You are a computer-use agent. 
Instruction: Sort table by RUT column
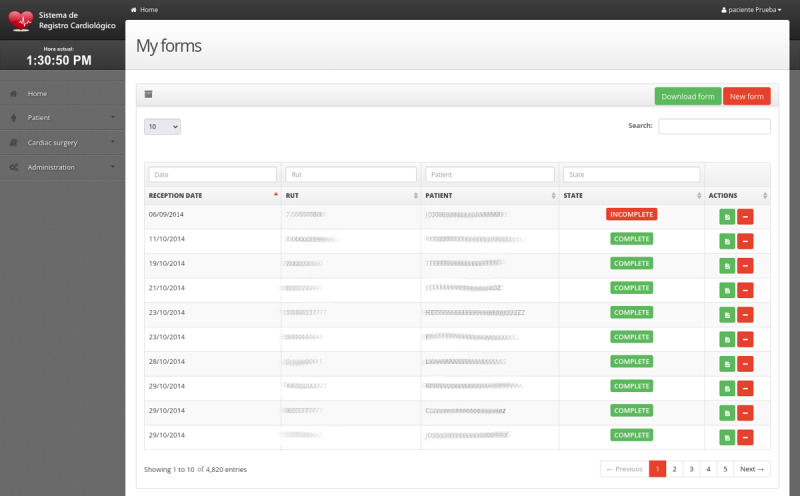(351, 195)
